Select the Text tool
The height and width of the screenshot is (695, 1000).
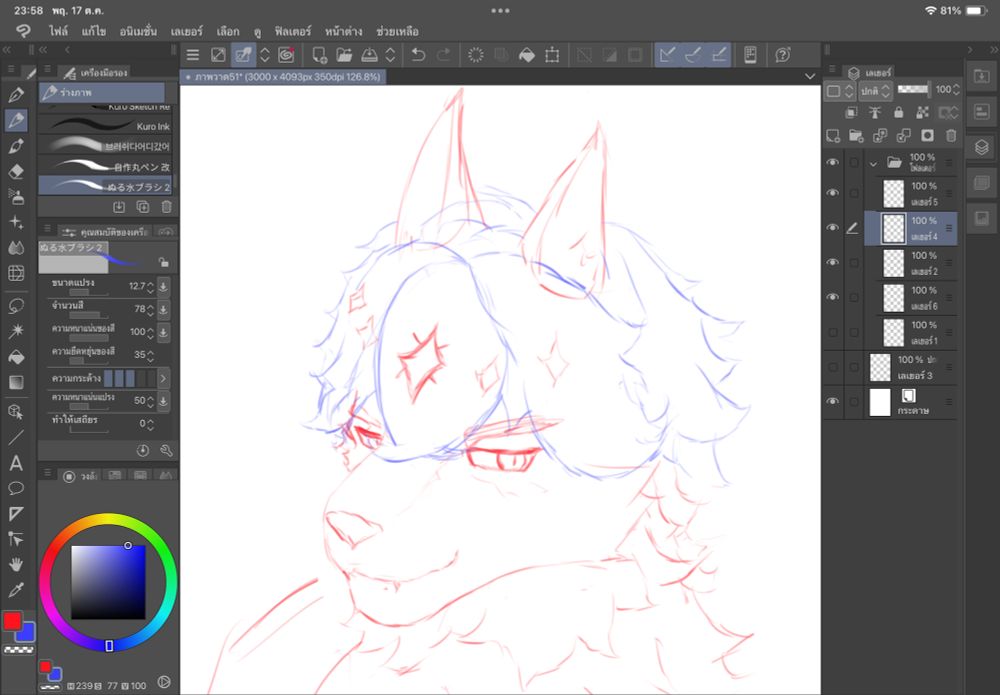[x=16, y=463]
